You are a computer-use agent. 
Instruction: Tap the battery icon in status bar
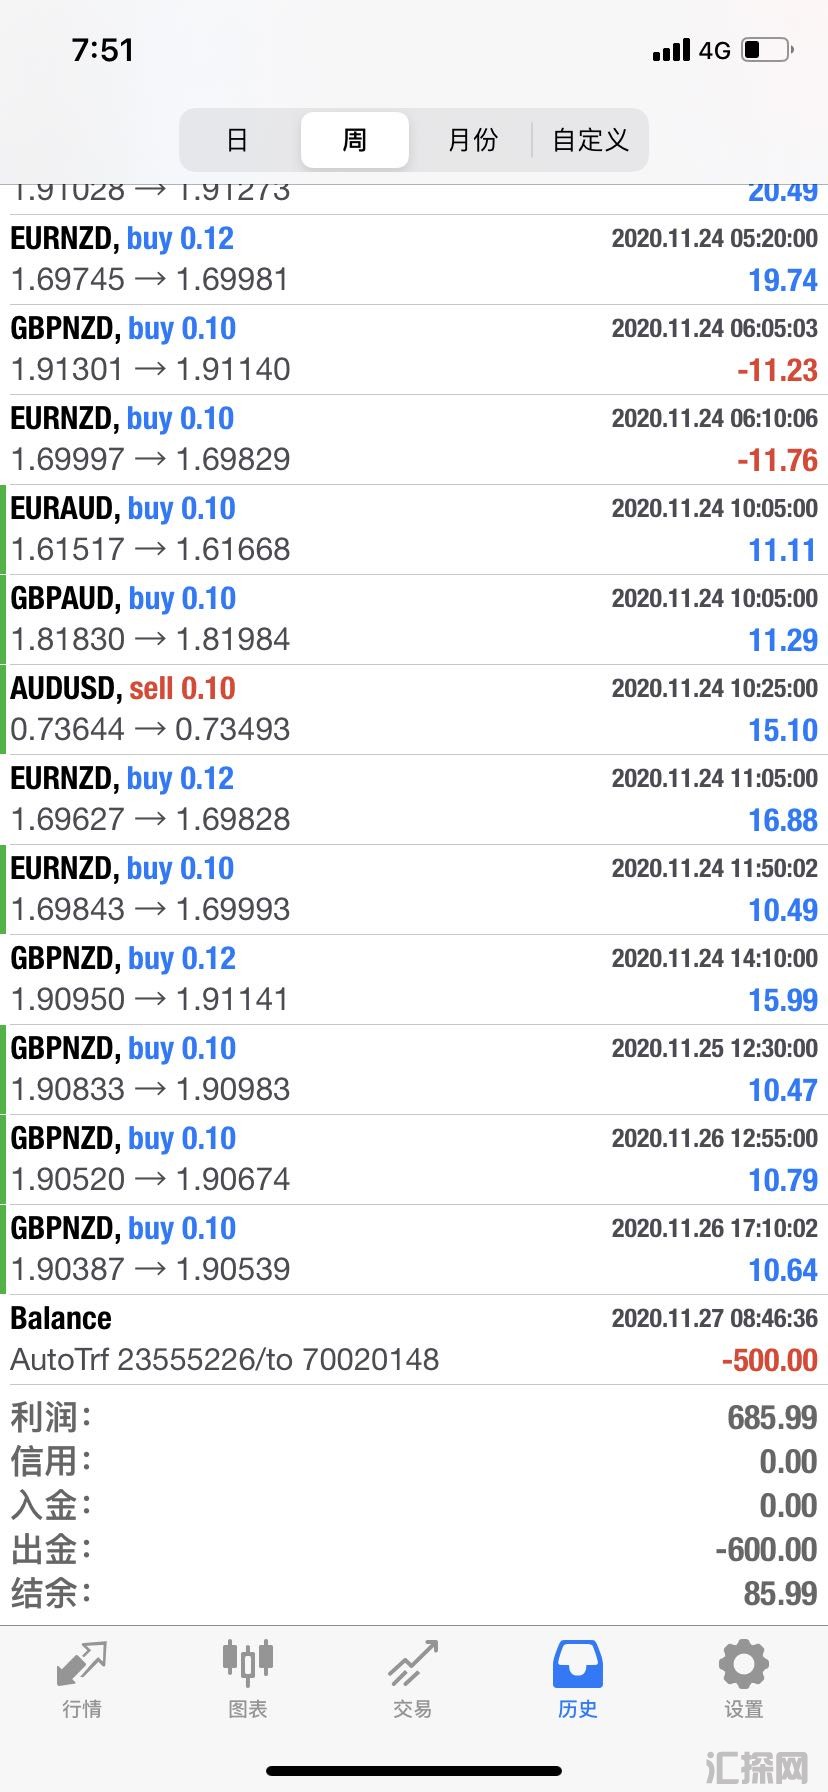point(767,50)
